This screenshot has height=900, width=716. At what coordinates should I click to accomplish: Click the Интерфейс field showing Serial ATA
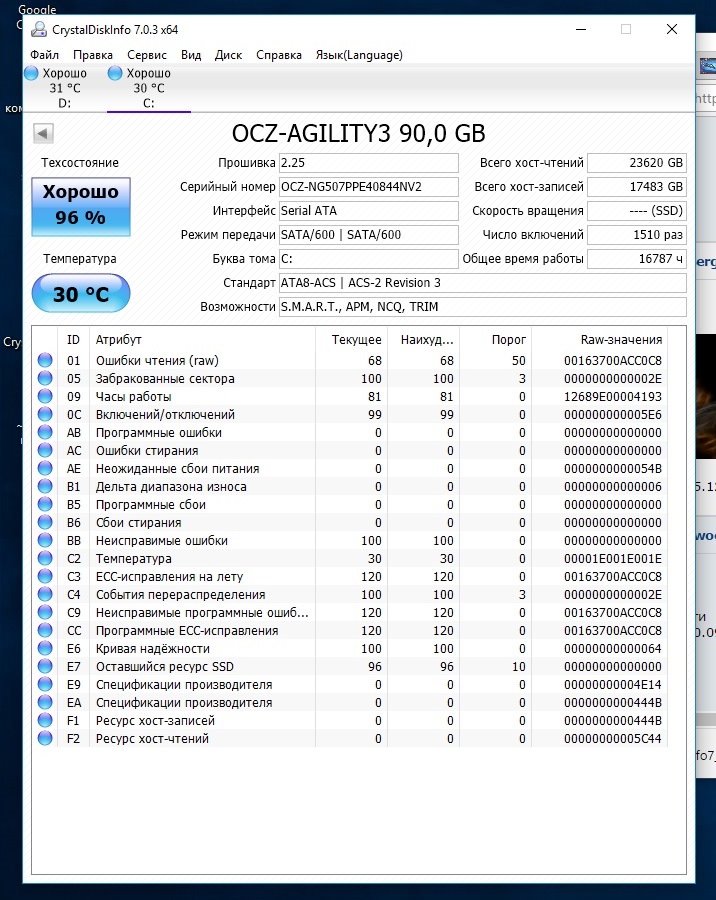369,211
